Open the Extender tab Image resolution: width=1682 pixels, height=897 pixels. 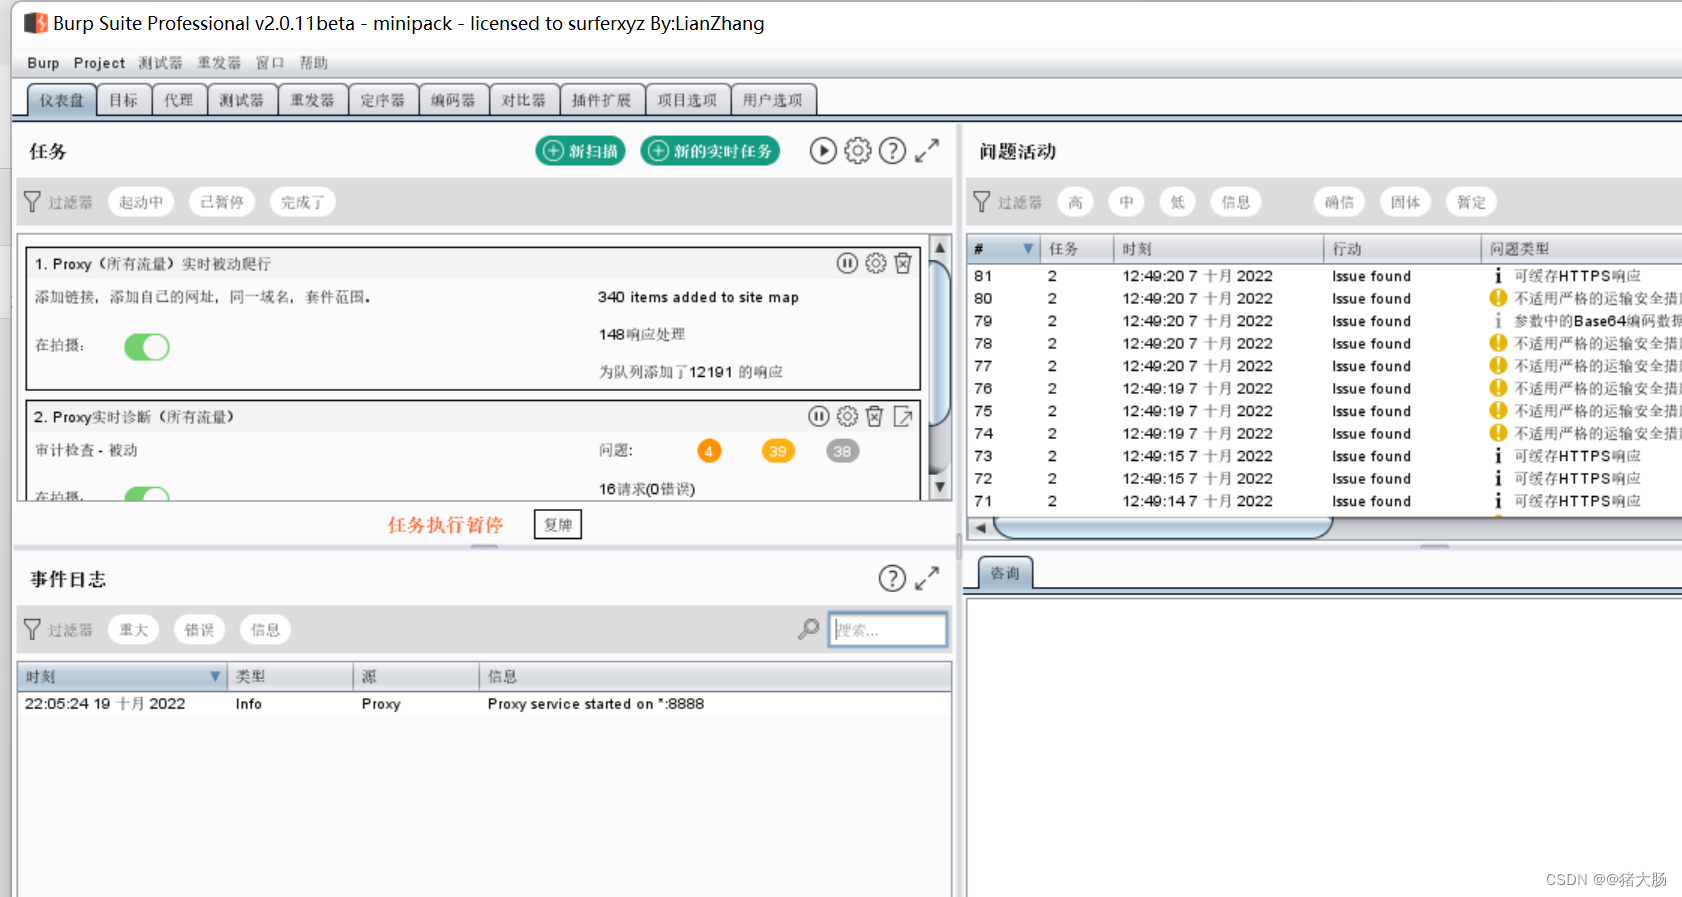tap(602, 100)
